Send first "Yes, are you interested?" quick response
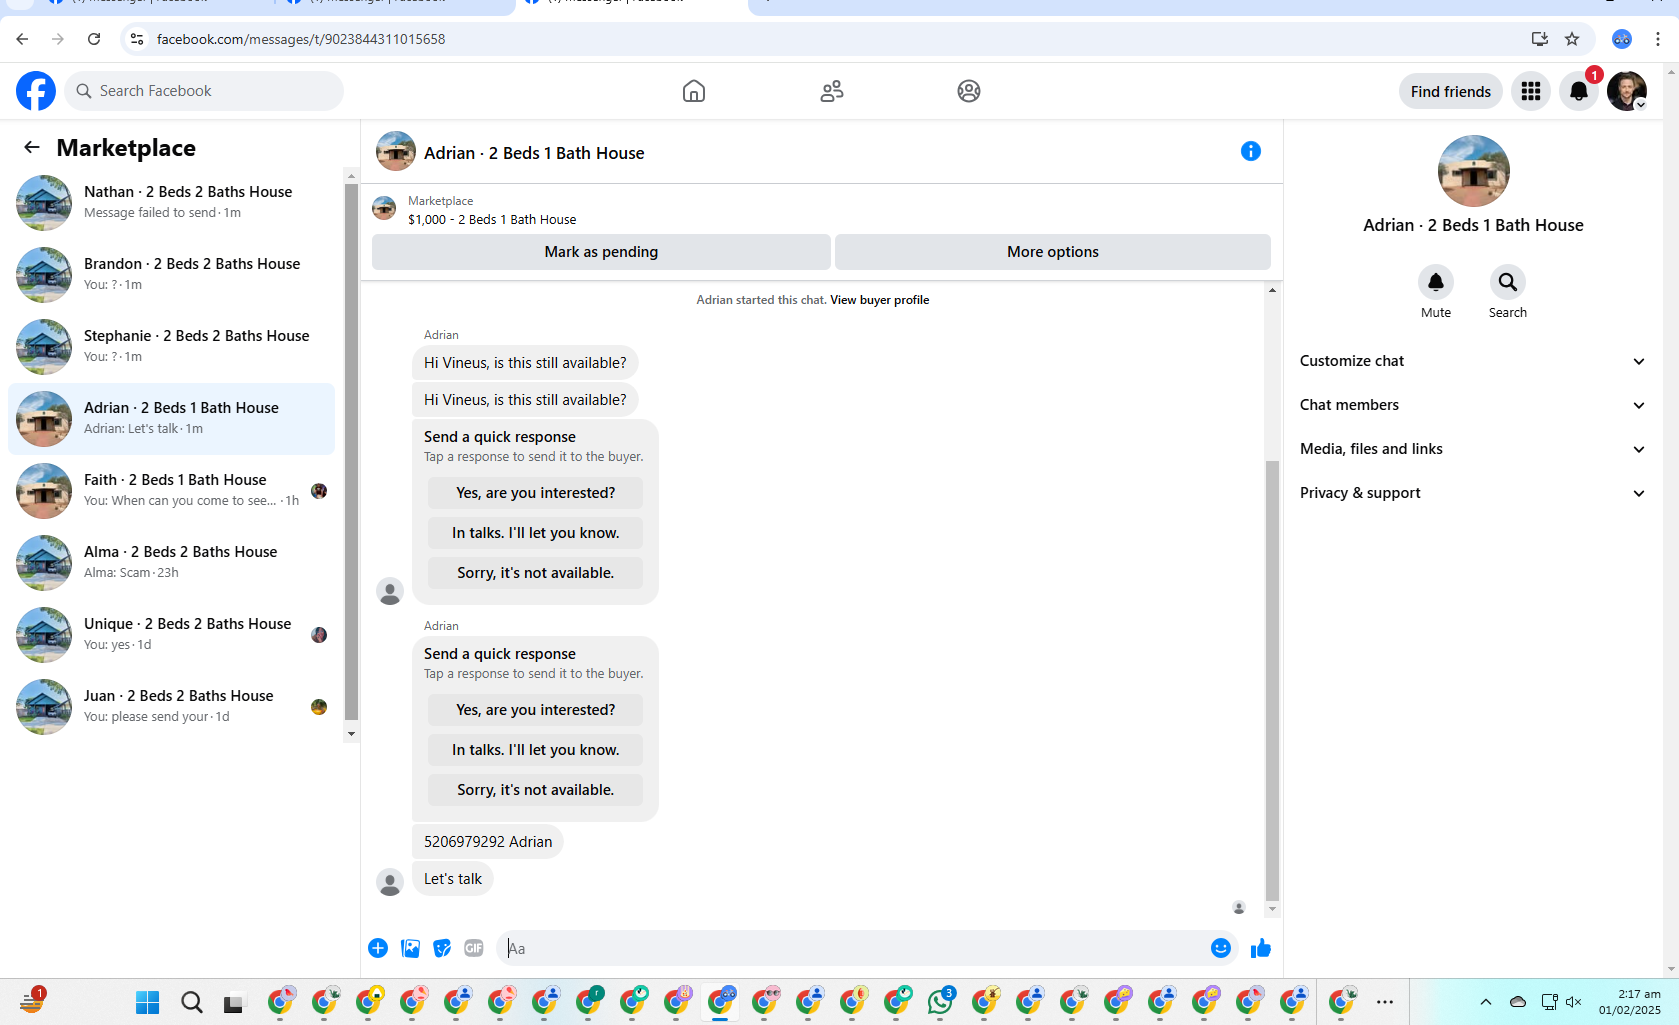Viewport: 1679px width, 1025px height. point(536,493)
